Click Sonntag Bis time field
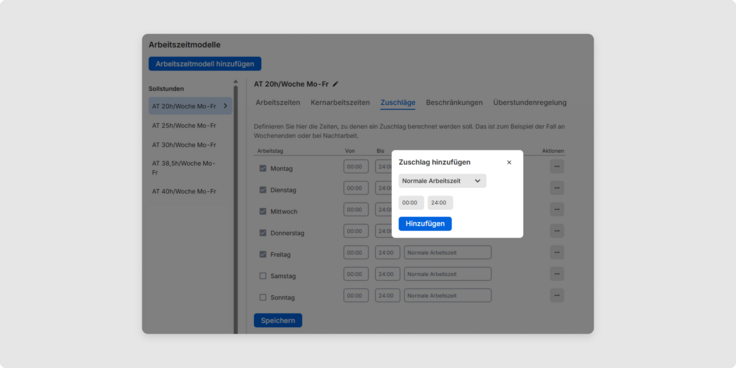The width and height of the screenshot is (736, 368). point(388,296)
